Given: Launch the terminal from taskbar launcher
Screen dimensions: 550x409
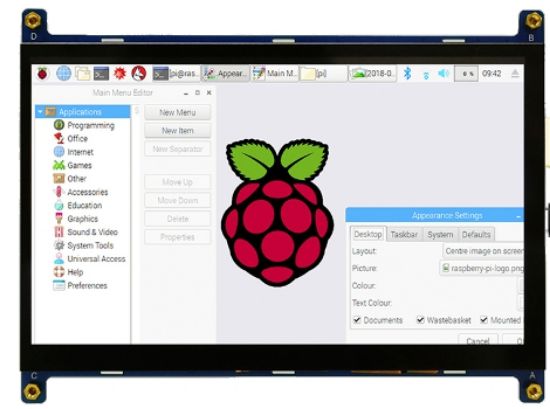Looking at the screenshot, I should 101,74.
